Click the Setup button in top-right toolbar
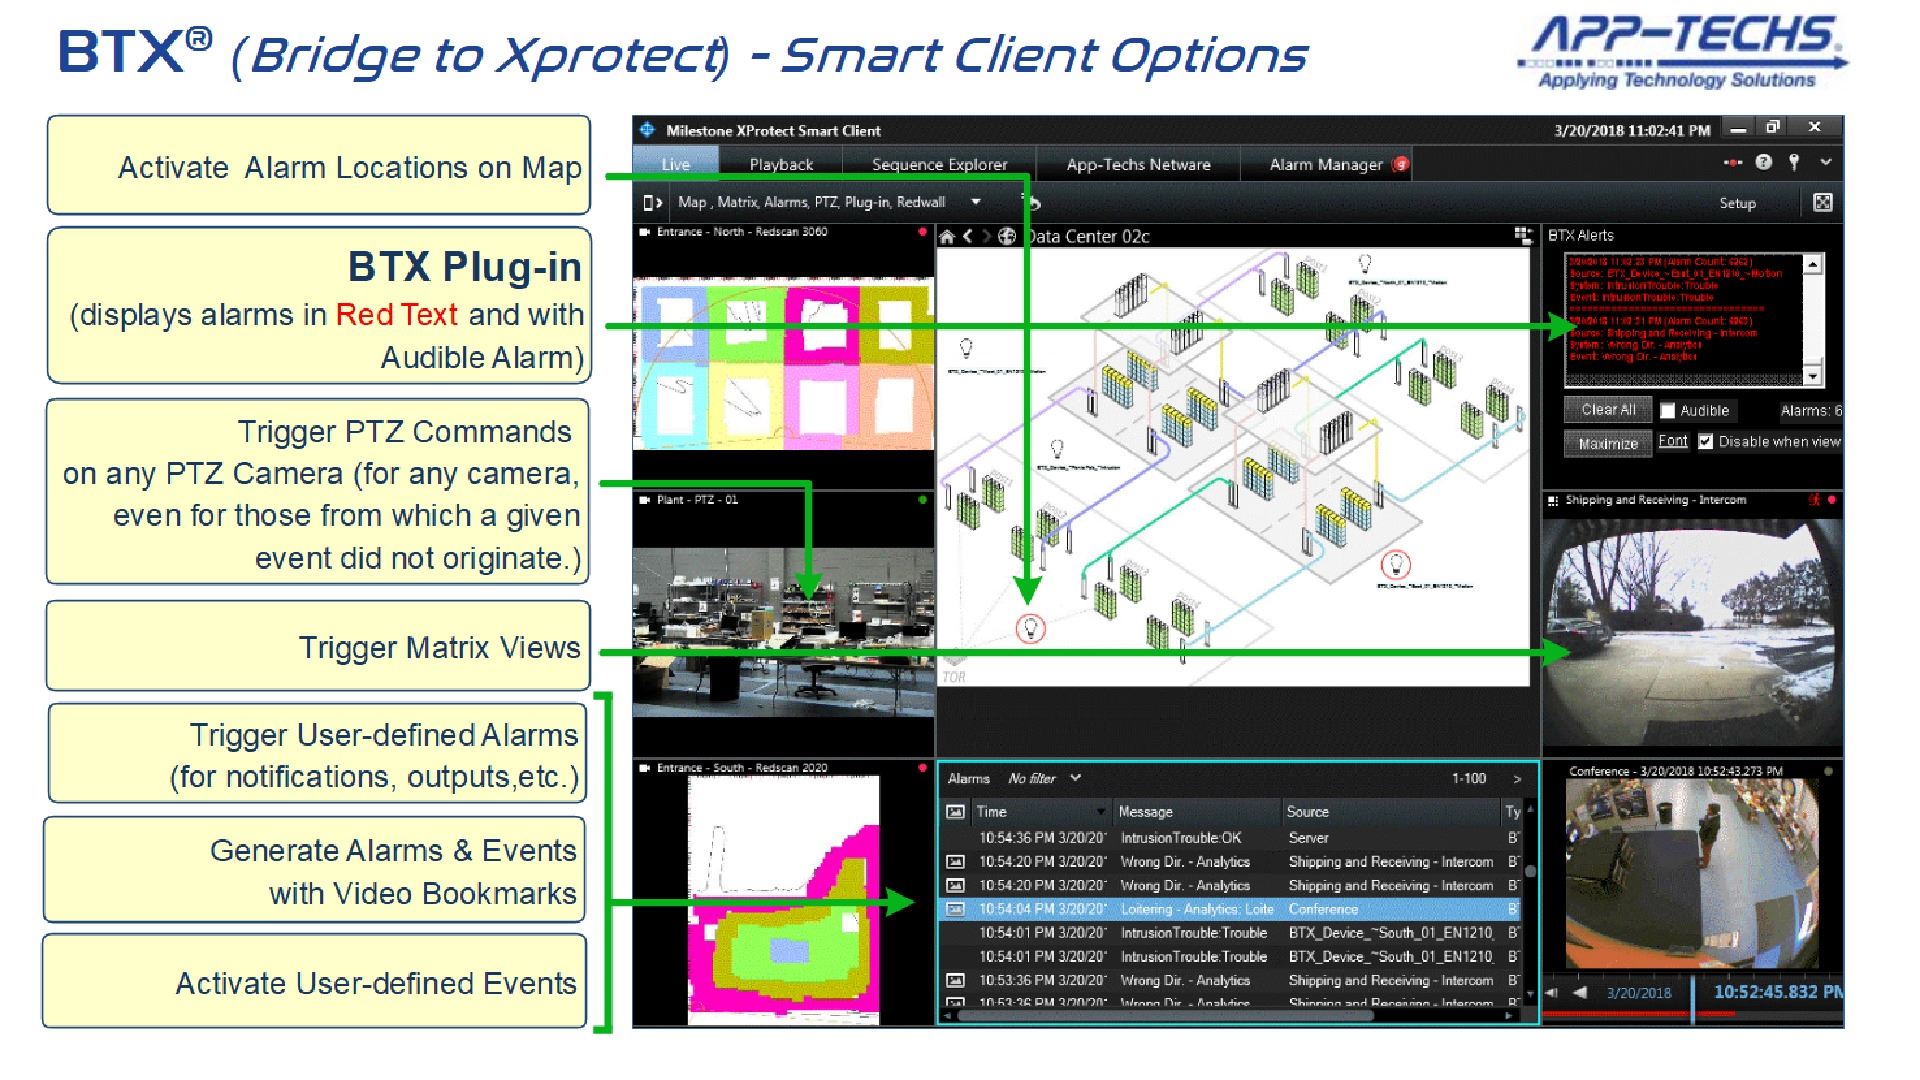Screen dimensions: 1920x1080 pos(1743,202)
